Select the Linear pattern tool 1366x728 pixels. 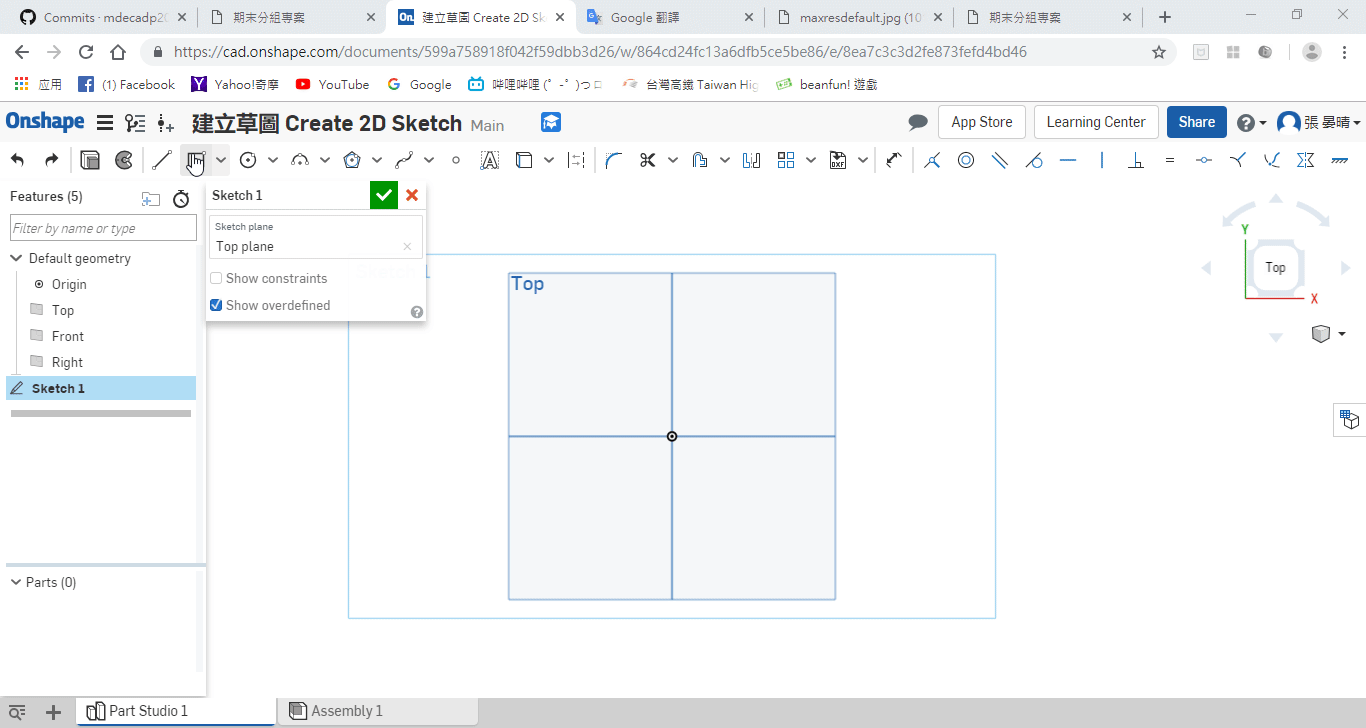[786, 160]
